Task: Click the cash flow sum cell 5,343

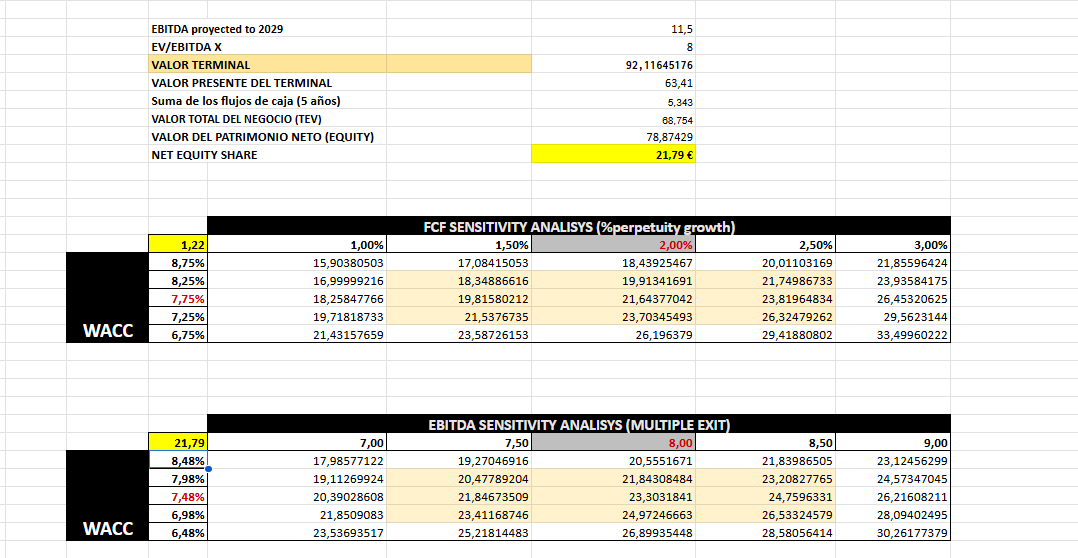Action: pyautogui.click(x=613, y=101)
